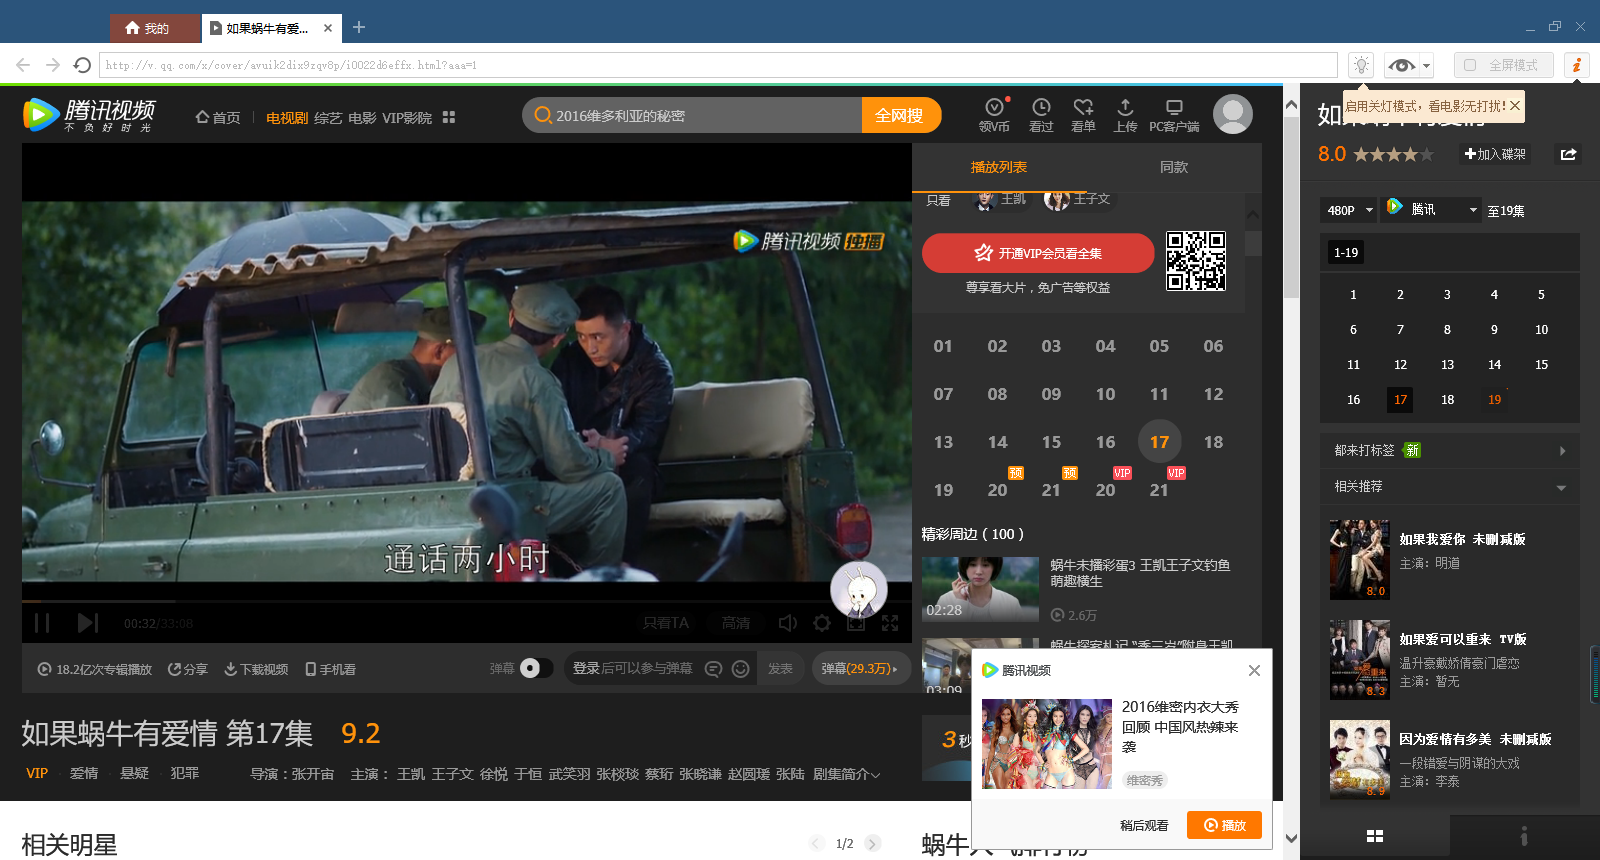
Task: Open the 看过 watch history icon
Action: [1041, 108]
